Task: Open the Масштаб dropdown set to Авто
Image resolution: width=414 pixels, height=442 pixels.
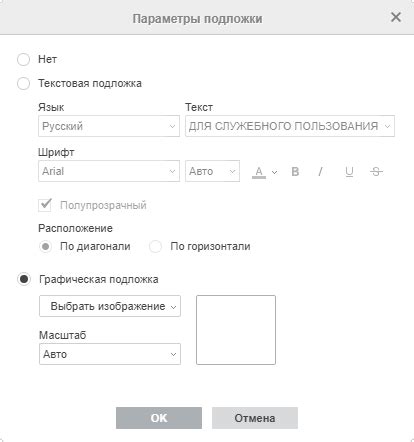Action: click(x=110, y=354)
